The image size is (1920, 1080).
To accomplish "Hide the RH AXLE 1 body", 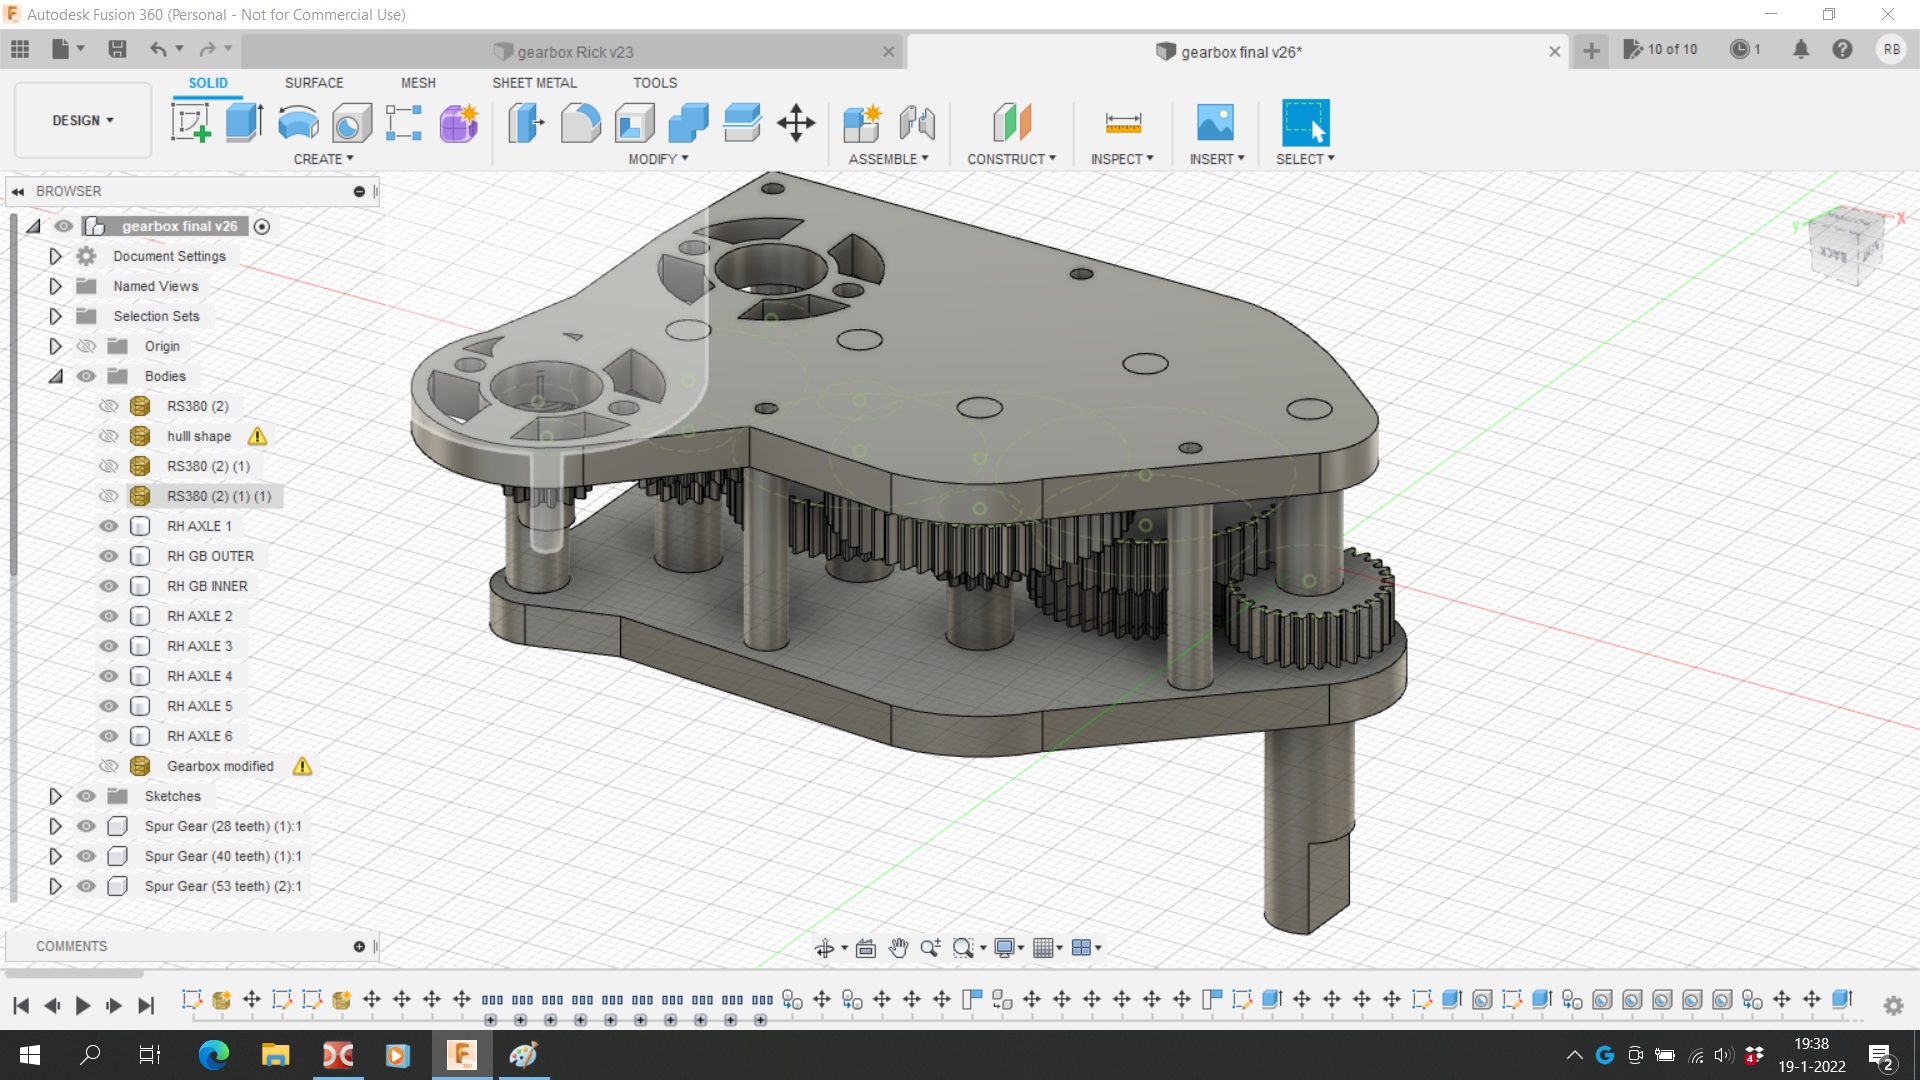I will click(109, 526).
